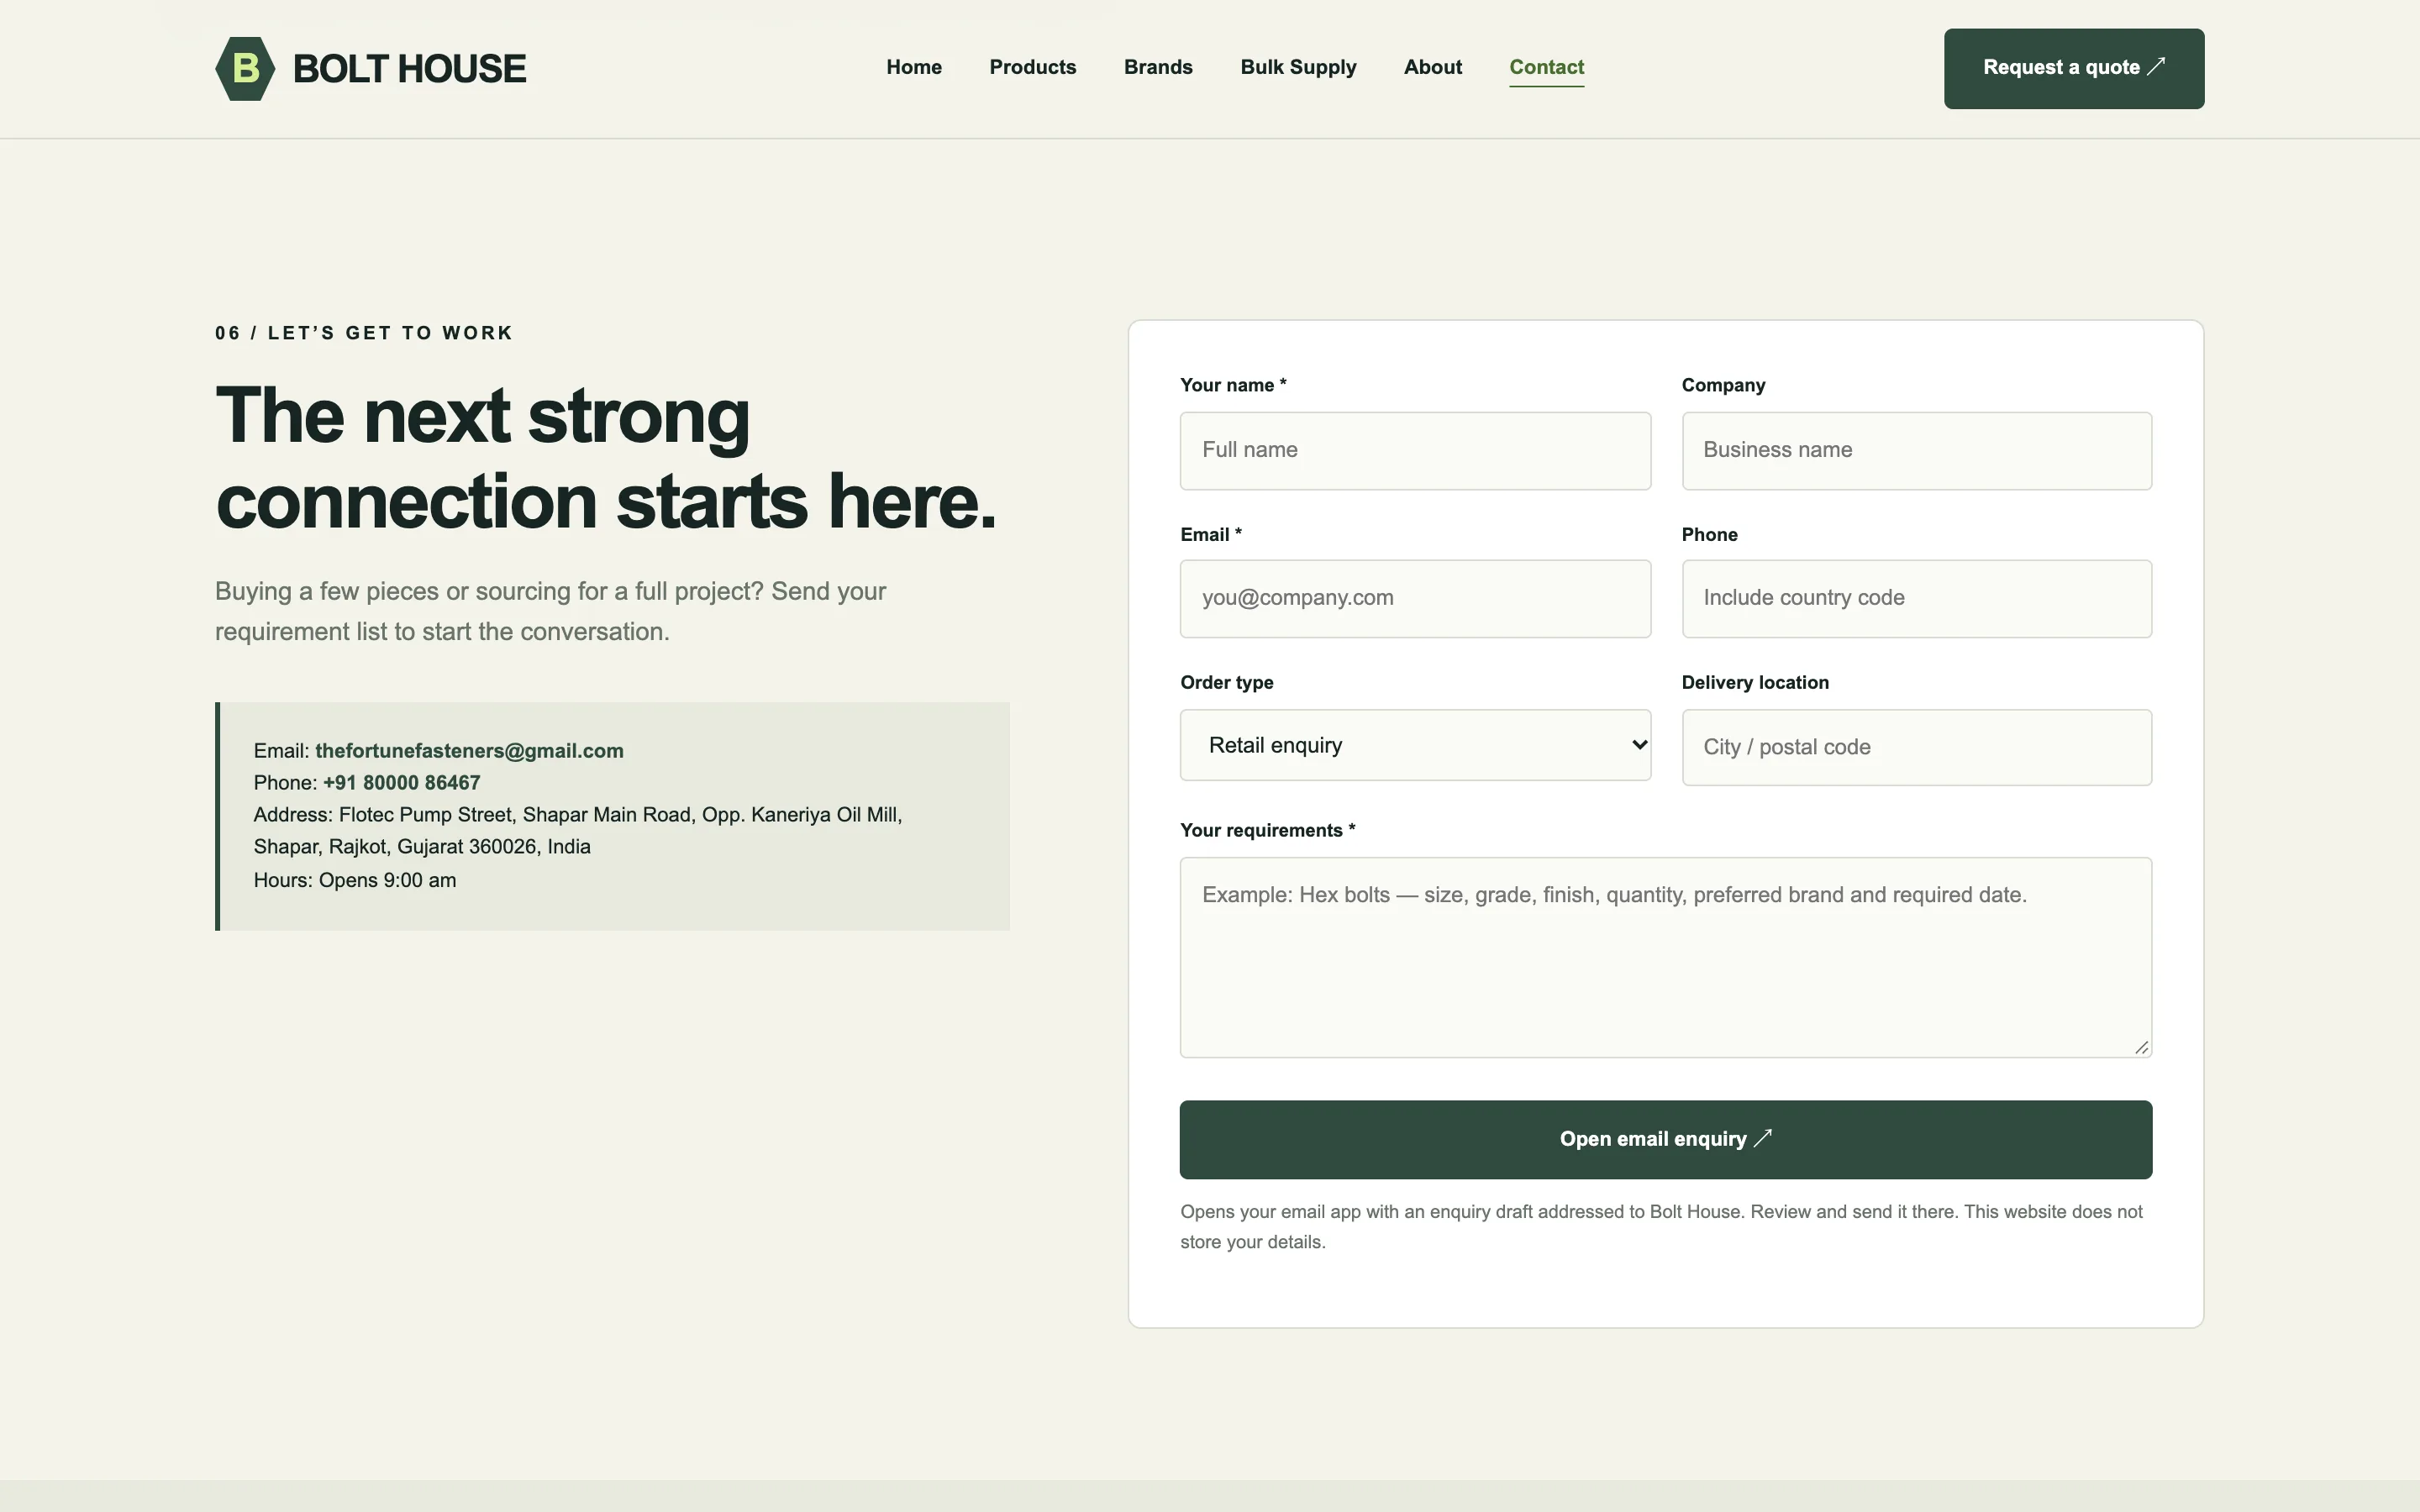Viewport: 2420px width, 1512px height.
Task: Click the Bolt House hexagon logo icon
Action: tap(245, 68)
